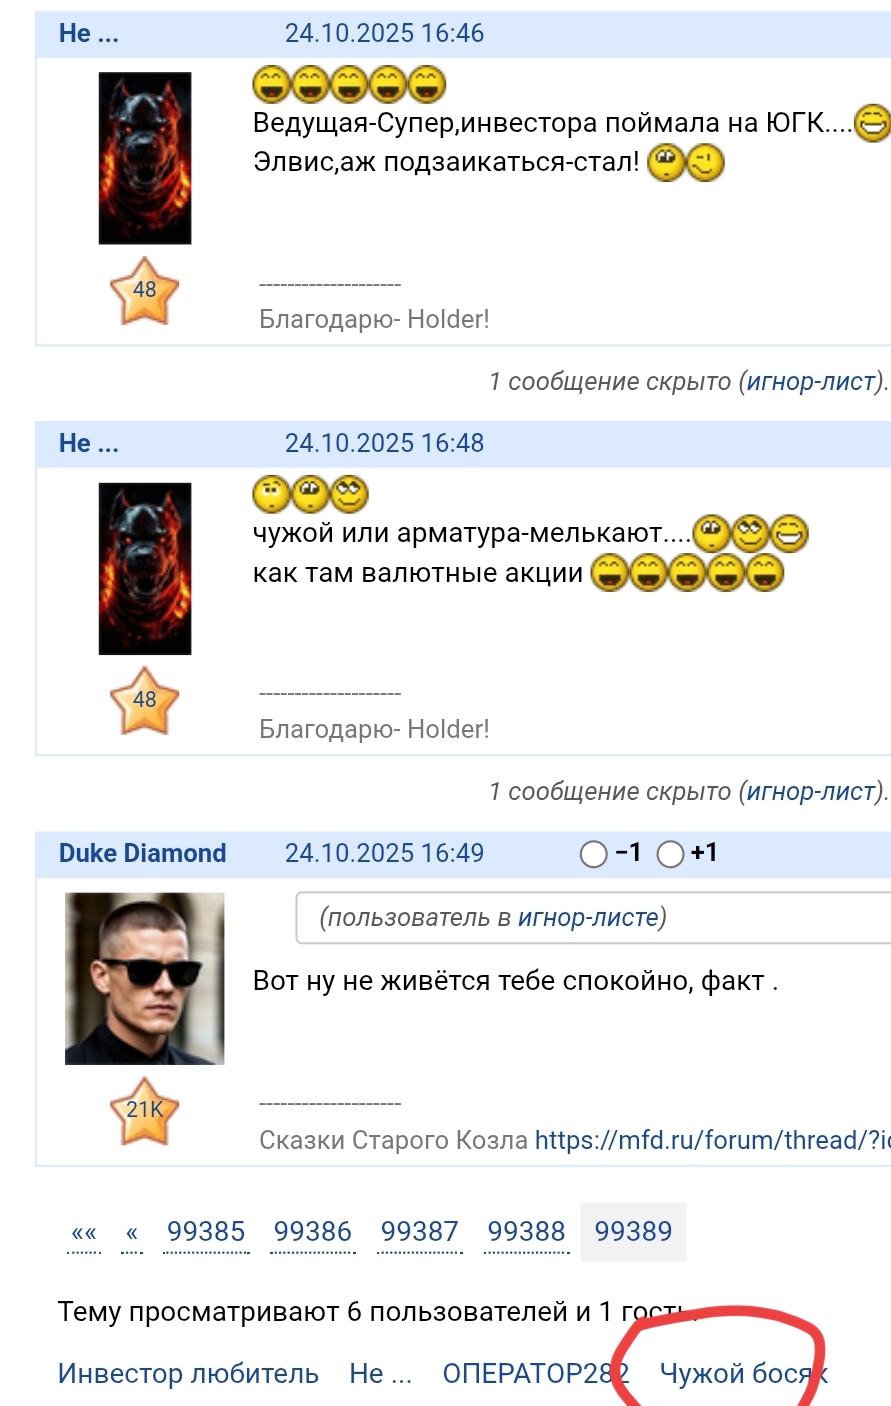The height and width of the screenshot is (1406, 891).
Task: Open page 99388 in pagination
Action: (527, 1232)
